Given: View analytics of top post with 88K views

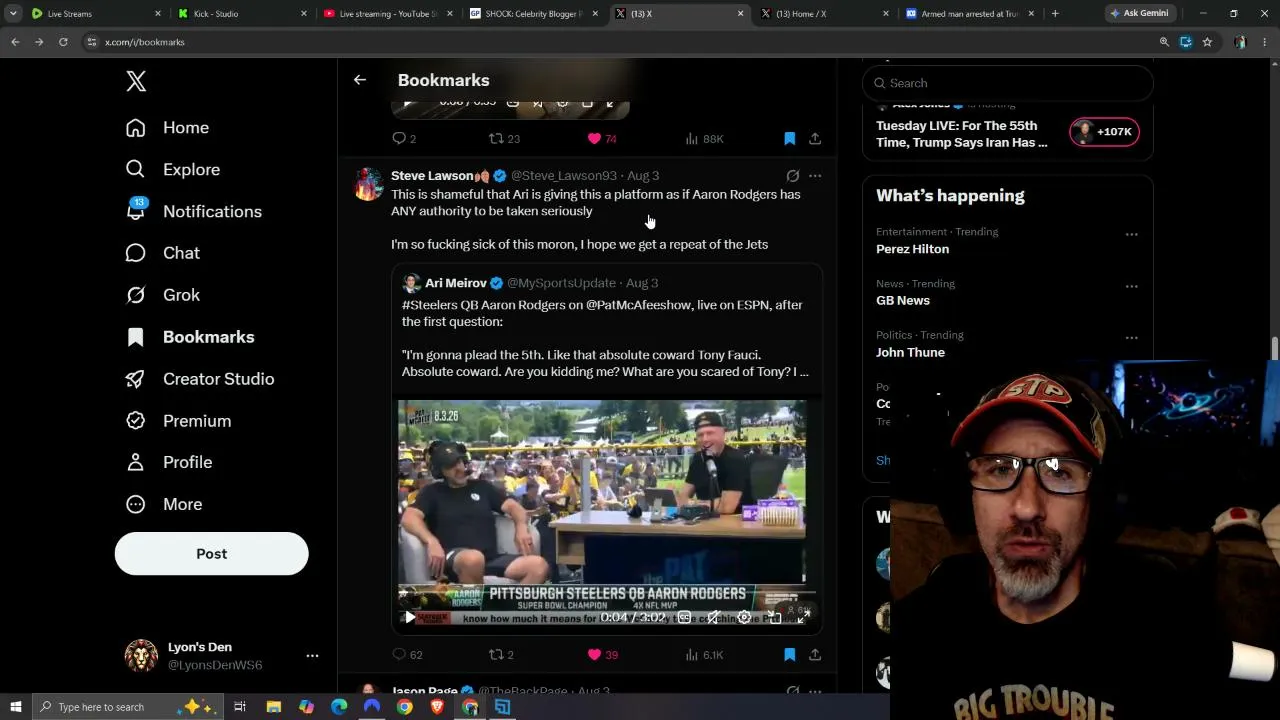Looking at the screenshot, I should pos(704,139).
